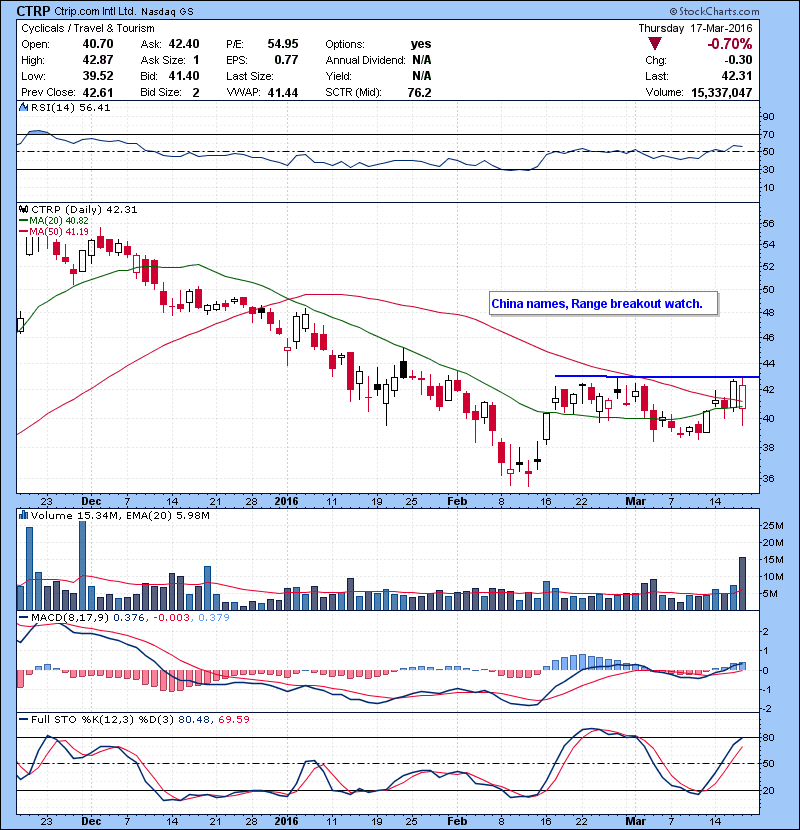Click the Ask value 42.40

(x=184, y=44)
